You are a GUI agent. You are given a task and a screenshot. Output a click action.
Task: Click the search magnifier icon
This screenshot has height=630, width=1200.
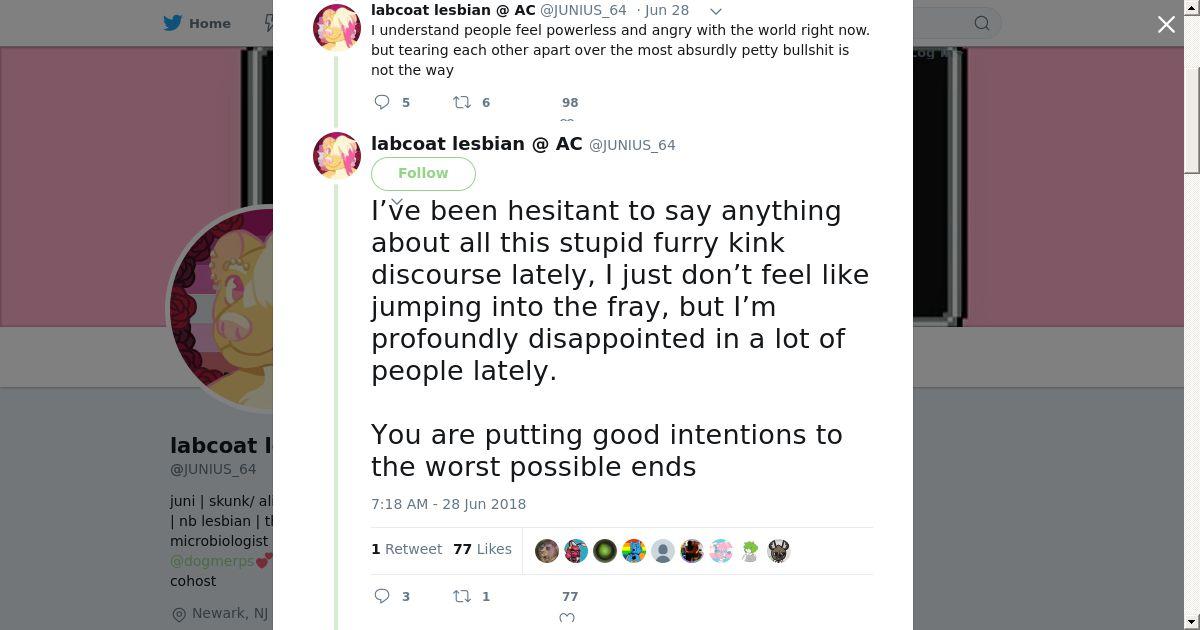click(x=982, y=23)
